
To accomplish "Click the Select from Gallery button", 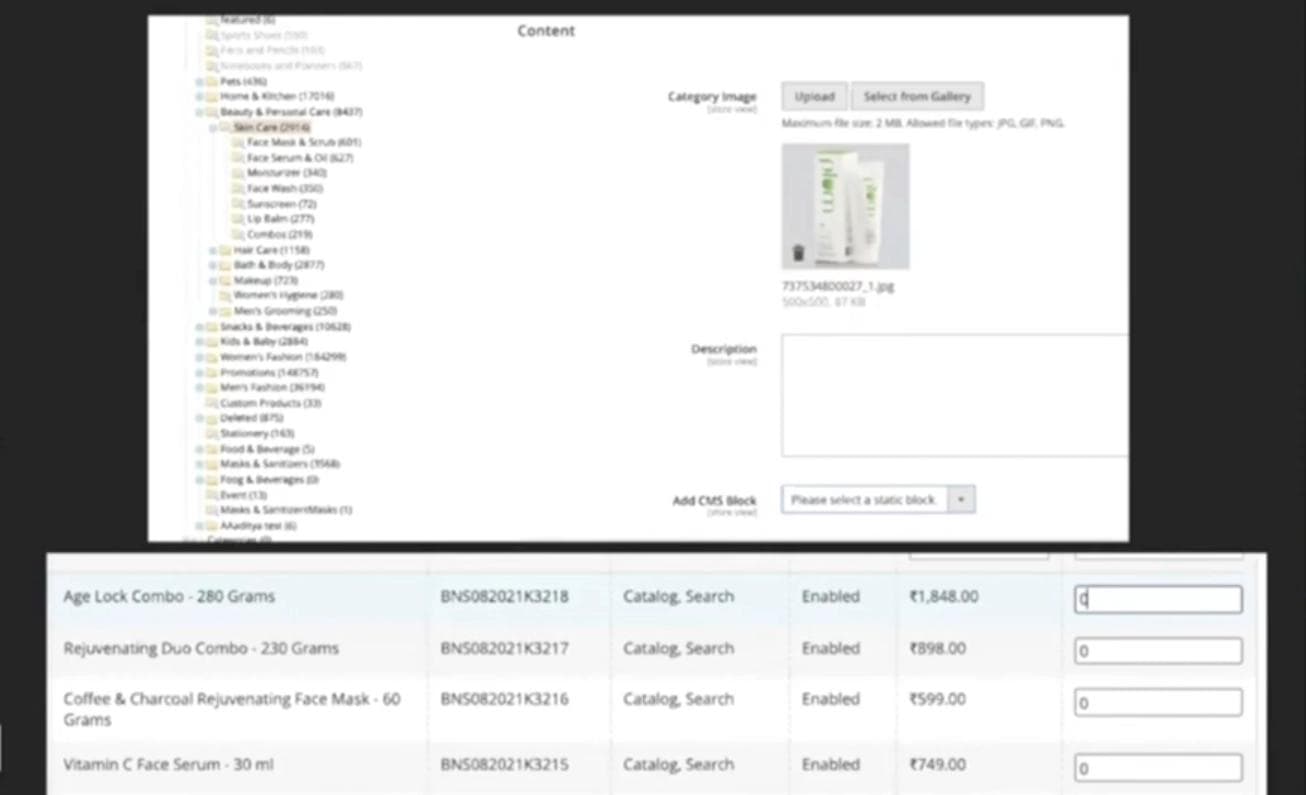I will click(917, 96).
